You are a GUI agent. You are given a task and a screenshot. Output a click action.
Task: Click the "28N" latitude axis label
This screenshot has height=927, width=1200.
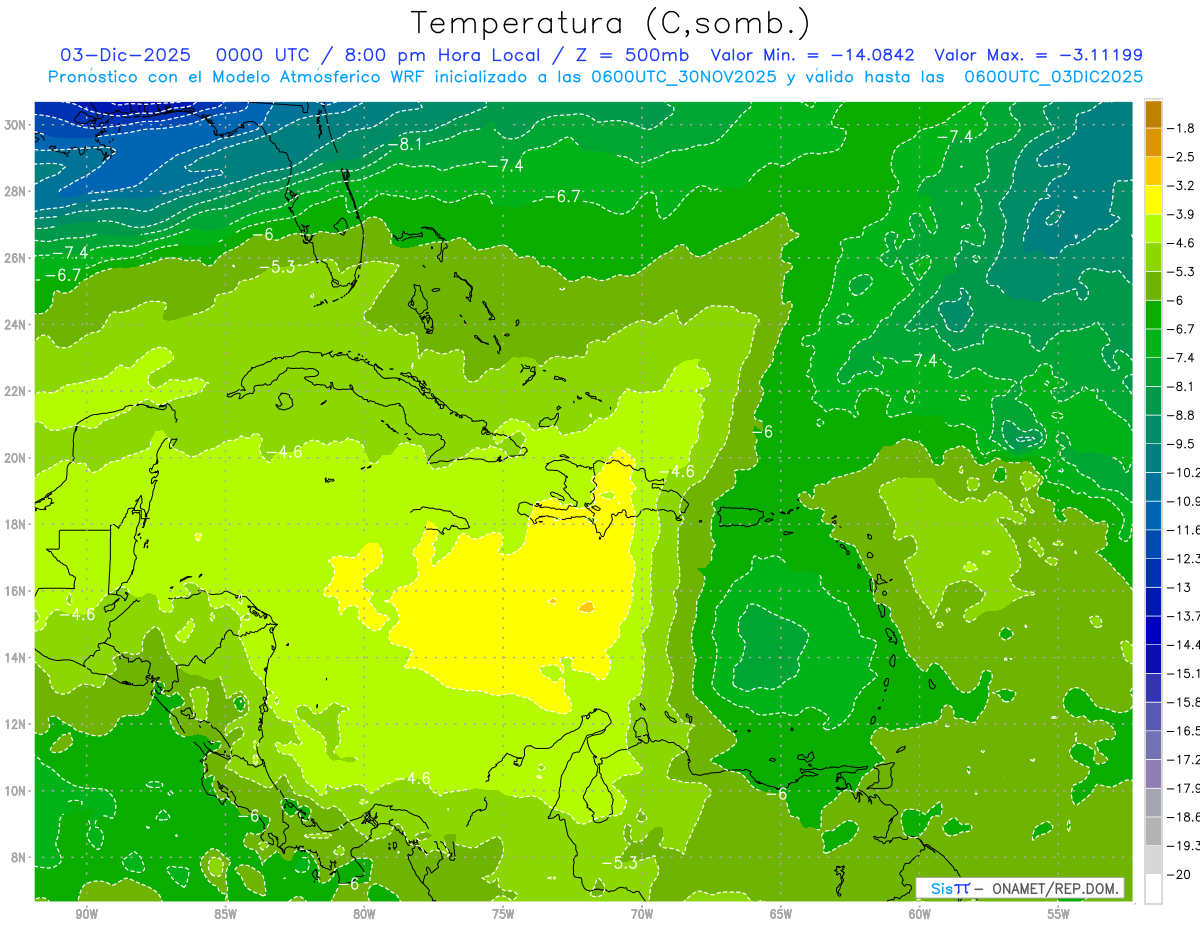(15, 191)
